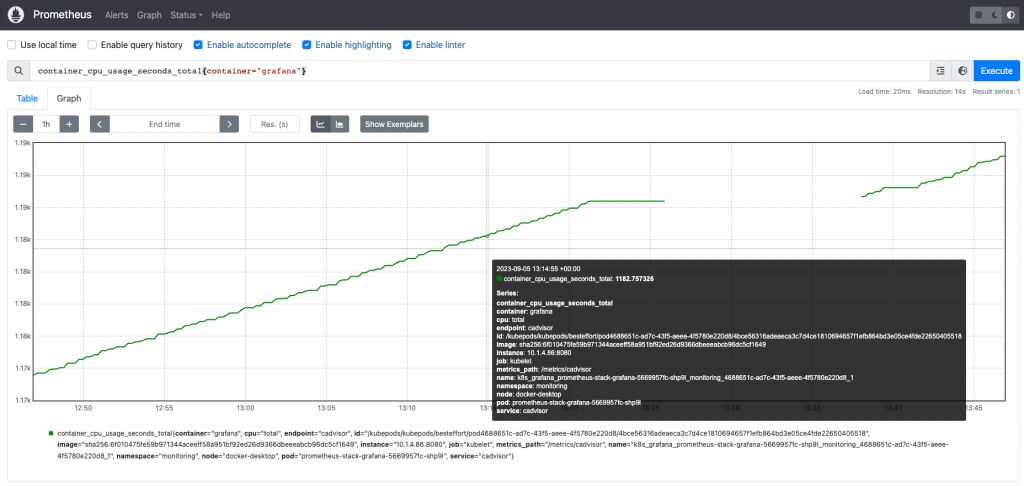Click the 1h range input field
The image size is (1024, 486).
(x=46, y=124)
